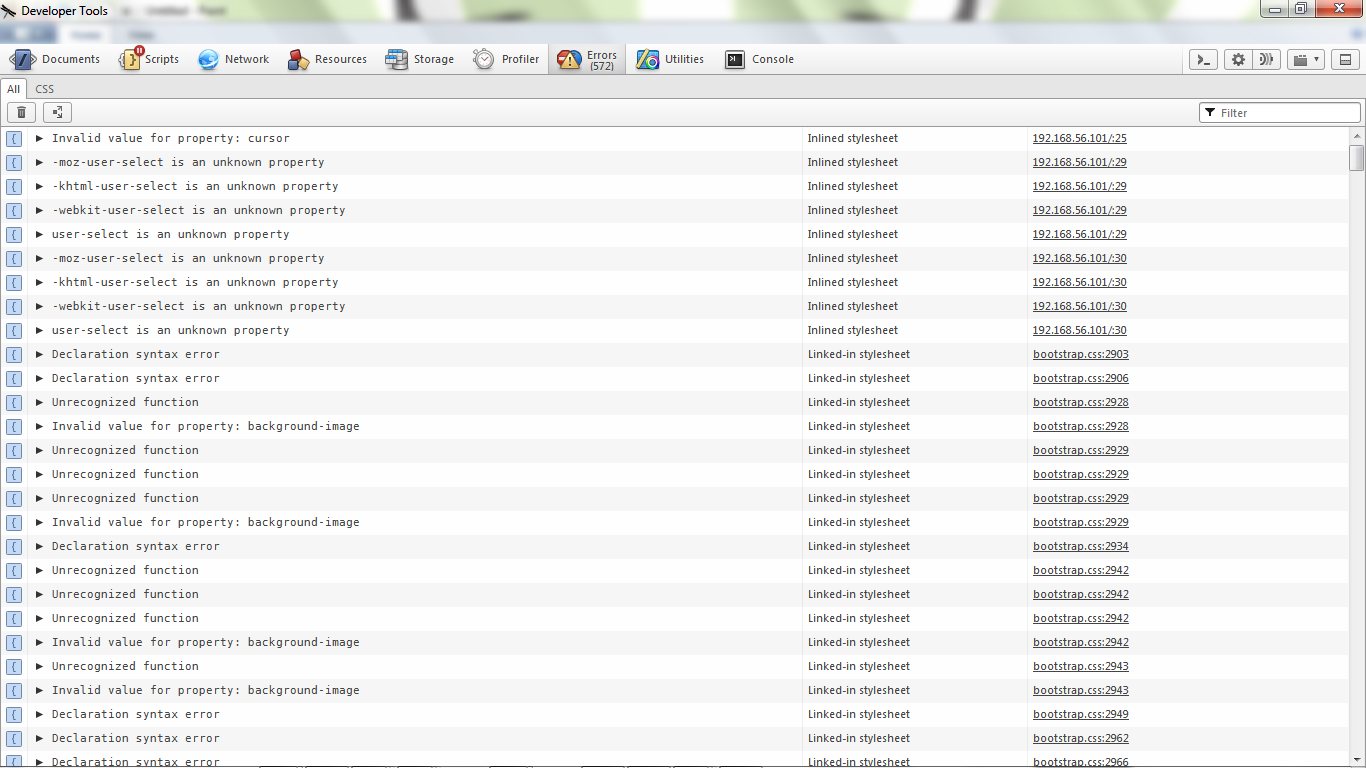The height and width of the screenshot is (768, 1366).
Task: Open the settings gear
Action: pyautogui.click(x=1238, y=59)
